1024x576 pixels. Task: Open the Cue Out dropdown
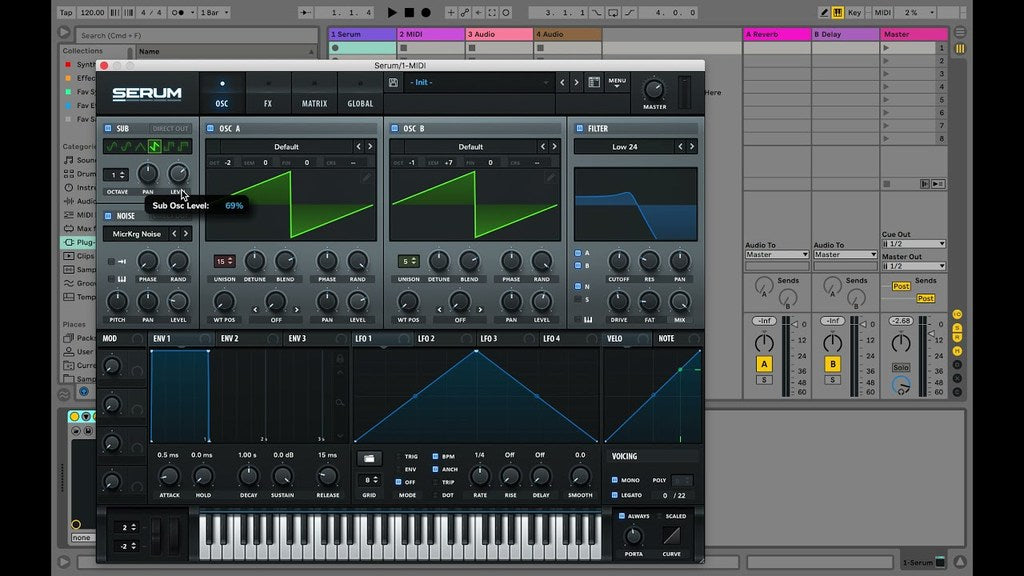click(x=913, y=244)
